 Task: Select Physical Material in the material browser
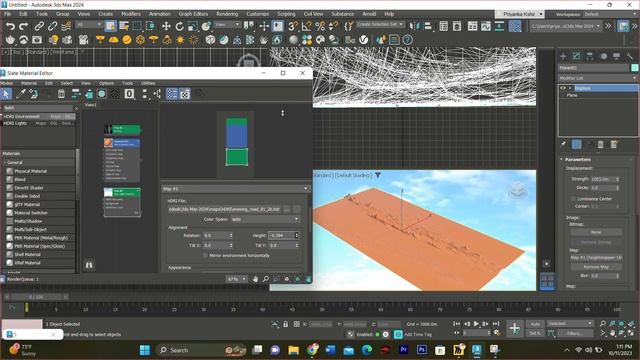click(30, 171)
